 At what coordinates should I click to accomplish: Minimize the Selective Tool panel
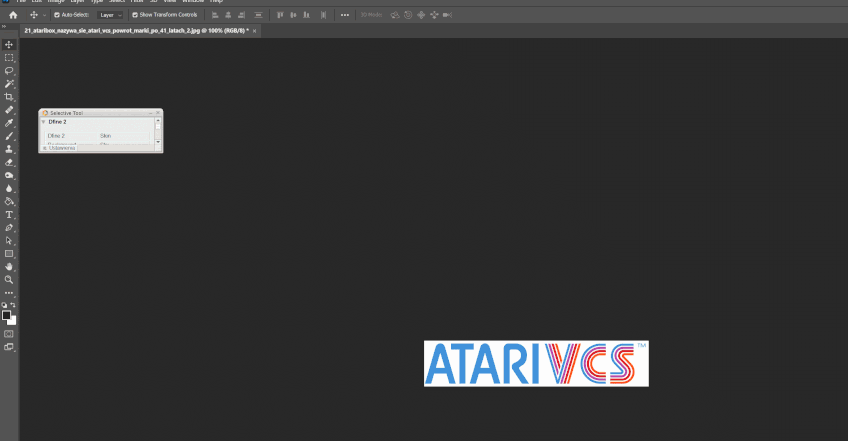click(150, 113)
